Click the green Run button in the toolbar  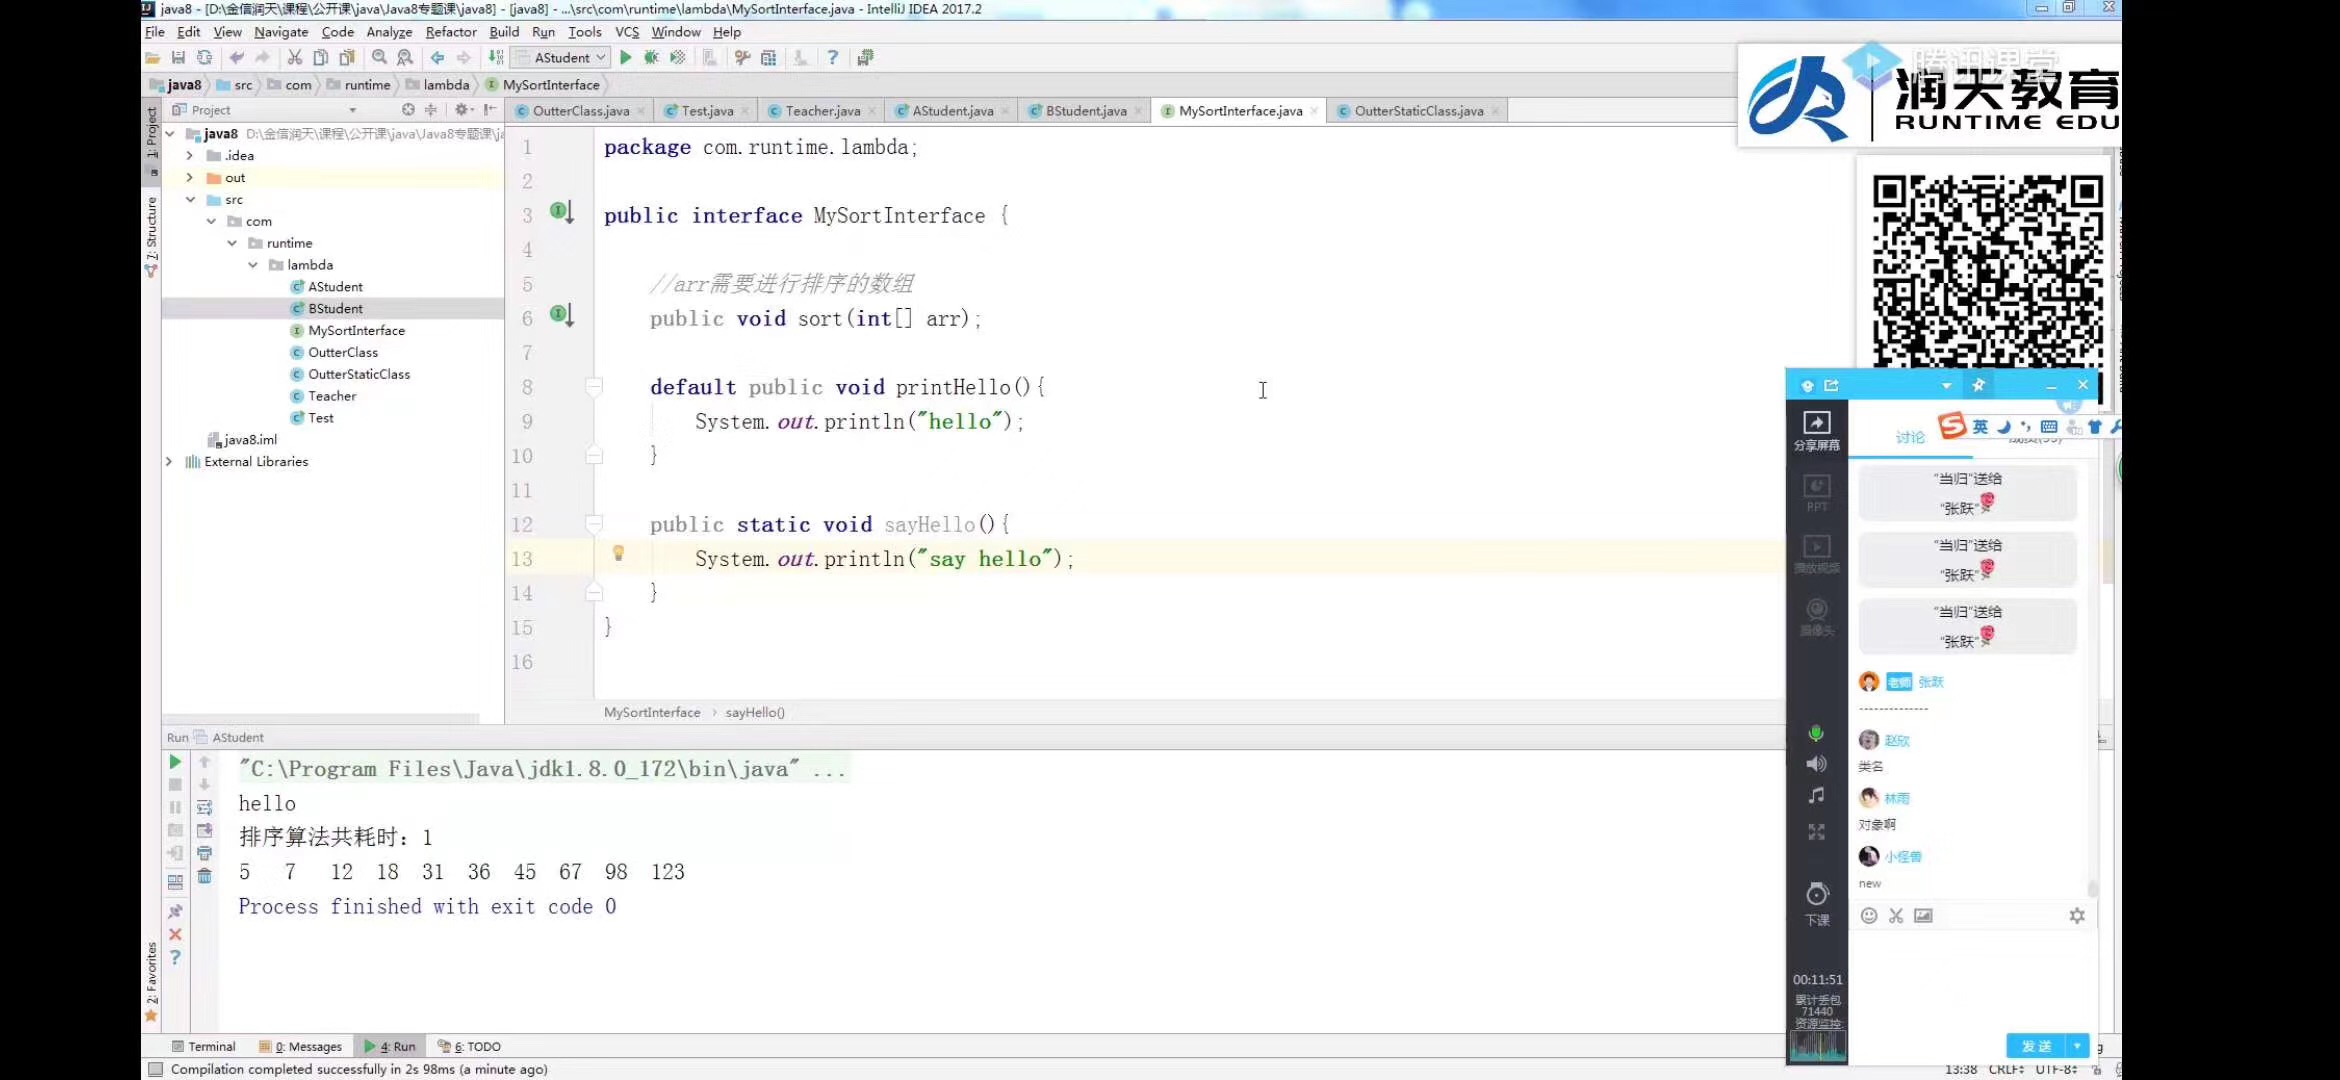click(625, 58)
